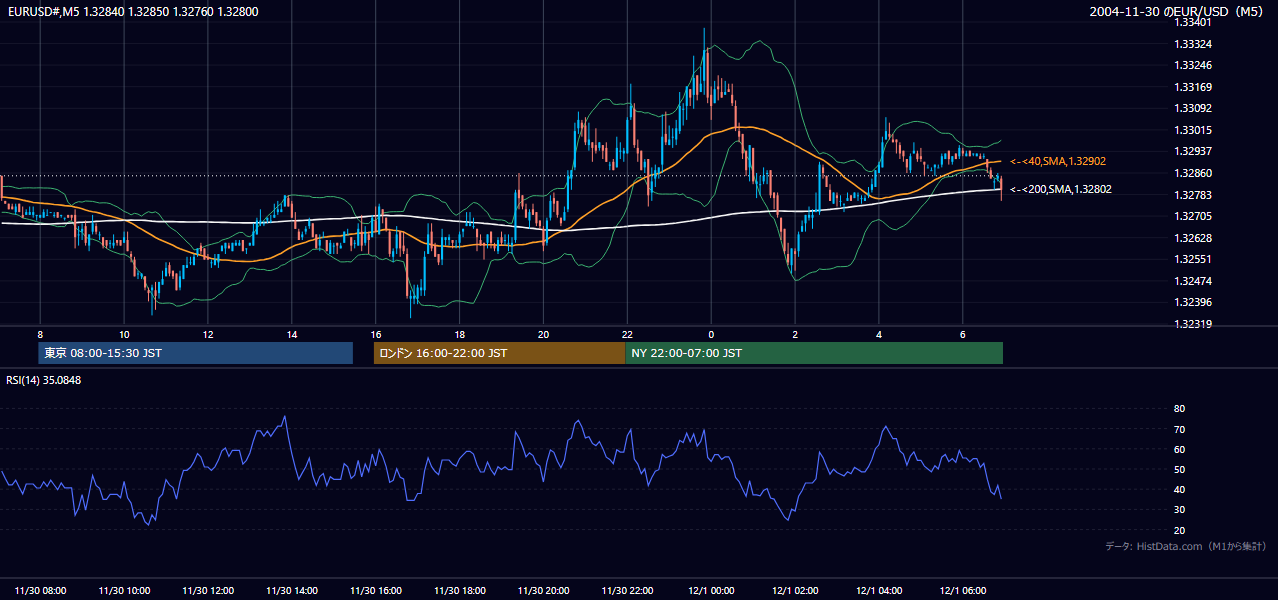Click the hour label 16 under the price chart
This screenshot has height=600, width=1278.
pos(375,334)
